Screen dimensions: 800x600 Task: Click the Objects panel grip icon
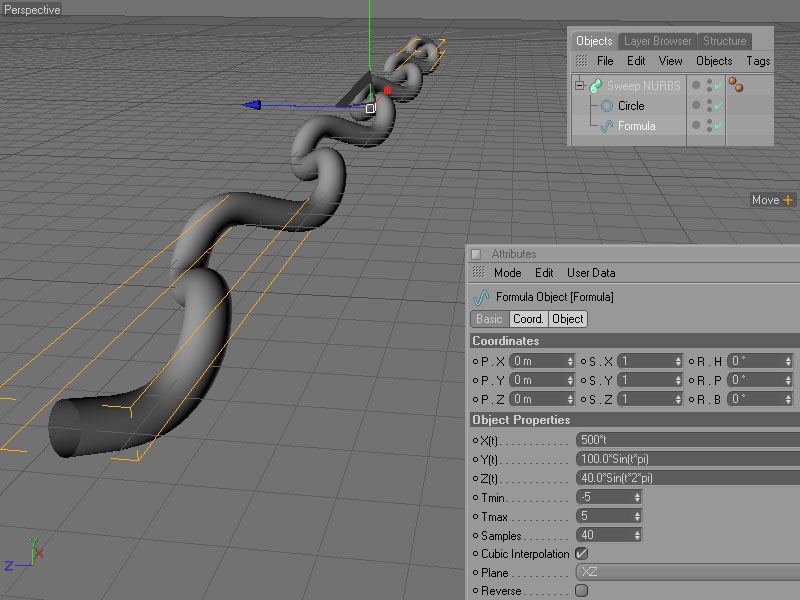[x=582, y=61]
